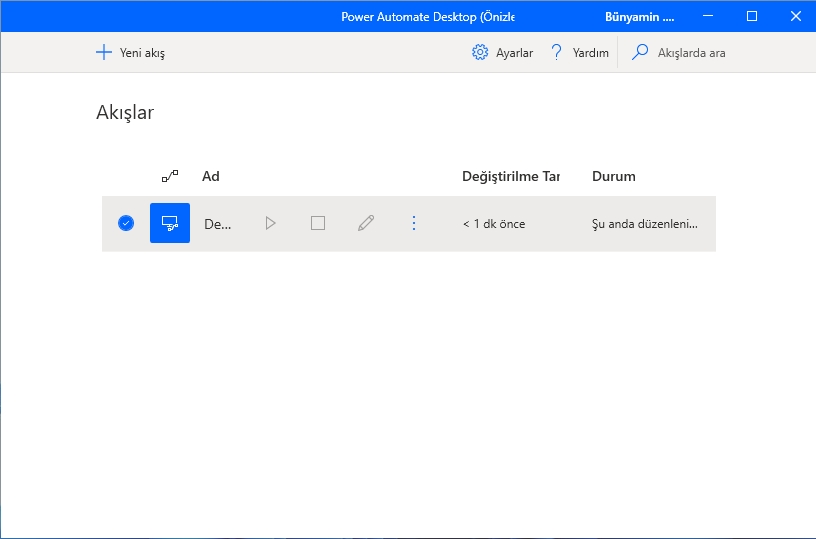Click the magnifier search icon

pos(640,52)
